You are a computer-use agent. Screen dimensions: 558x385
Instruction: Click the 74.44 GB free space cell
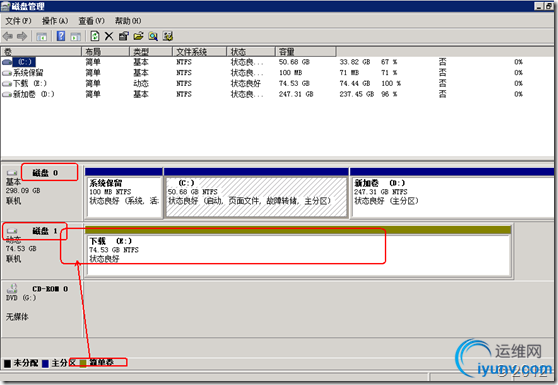click(355, 83)
